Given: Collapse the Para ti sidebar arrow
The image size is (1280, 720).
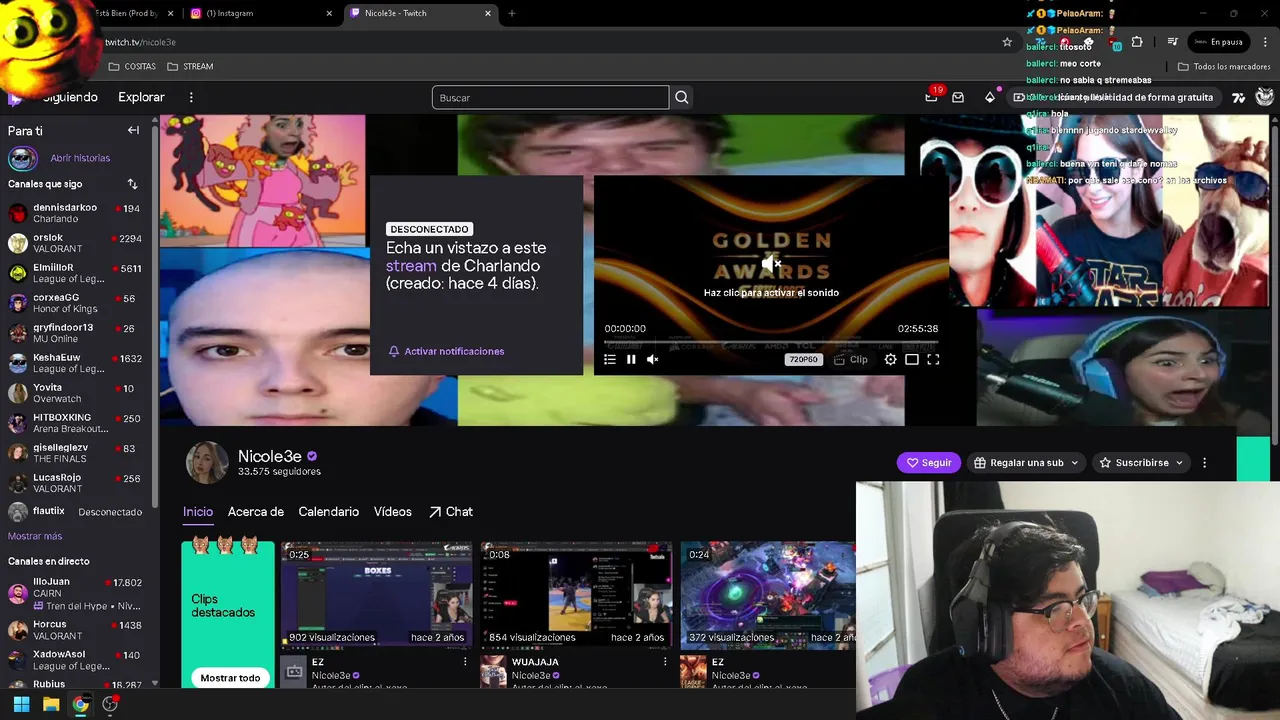Looking at the screenshot, I should pos(133,130).
